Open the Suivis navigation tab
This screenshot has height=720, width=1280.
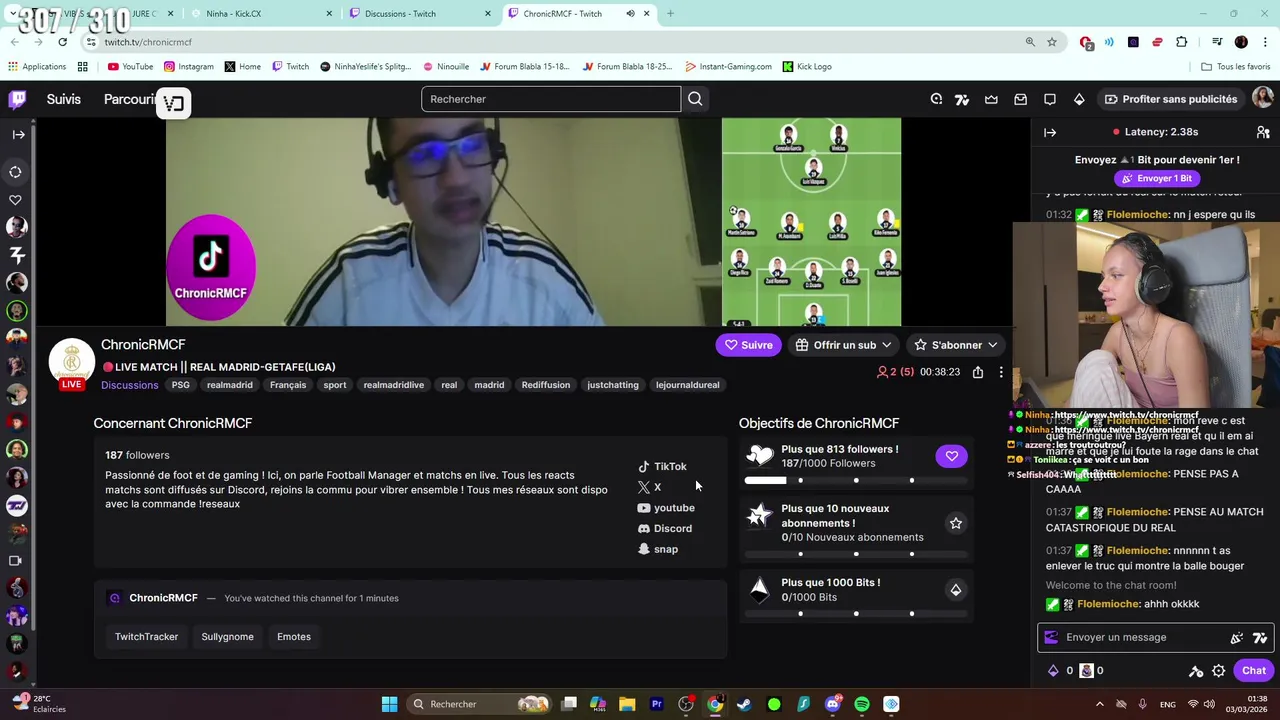pos(64,99)
